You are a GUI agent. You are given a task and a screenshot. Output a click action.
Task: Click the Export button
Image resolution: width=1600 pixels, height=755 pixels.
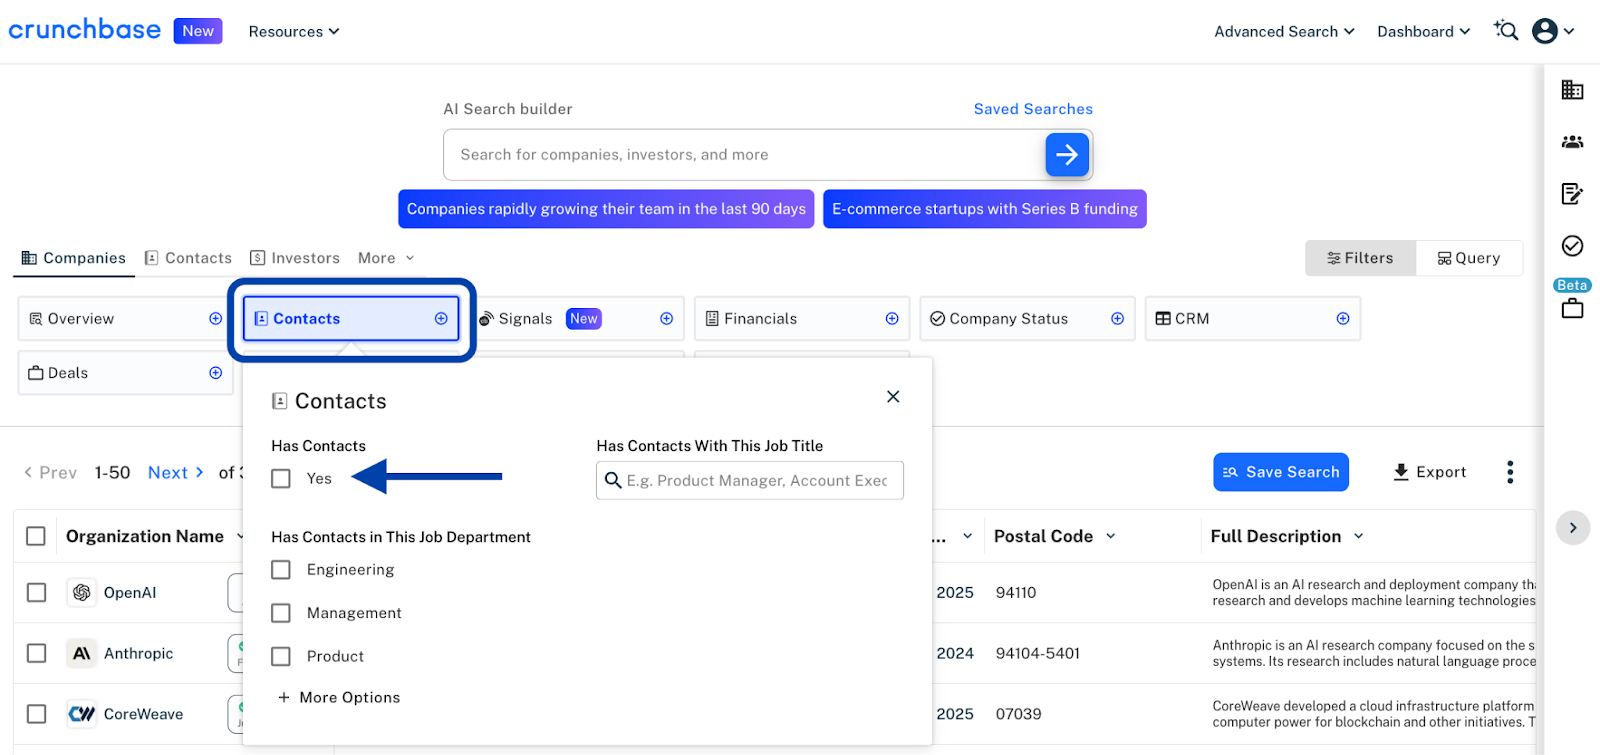click(x=1430, y=472)
